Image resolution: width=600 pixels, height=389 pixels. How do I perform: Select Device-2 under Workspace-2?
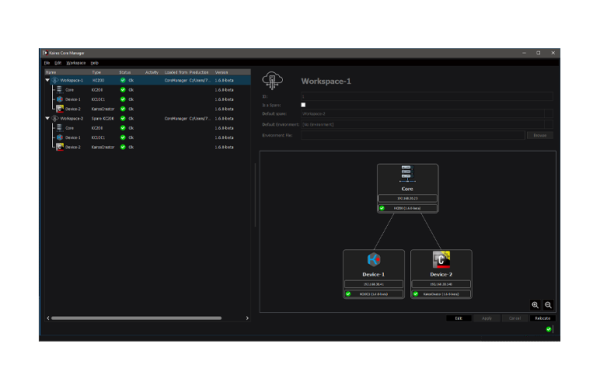click(148, 147)
